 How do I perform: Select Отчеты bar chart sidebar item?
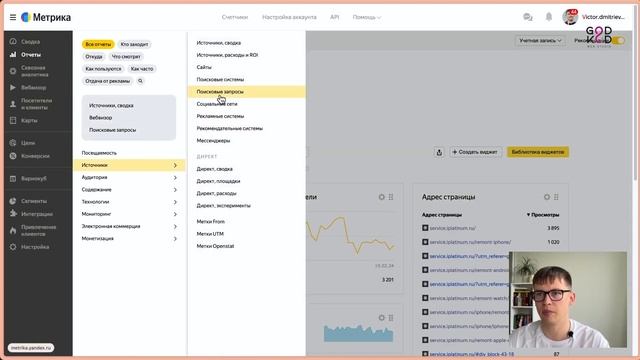pyautogui.click(x=31, y=54)
